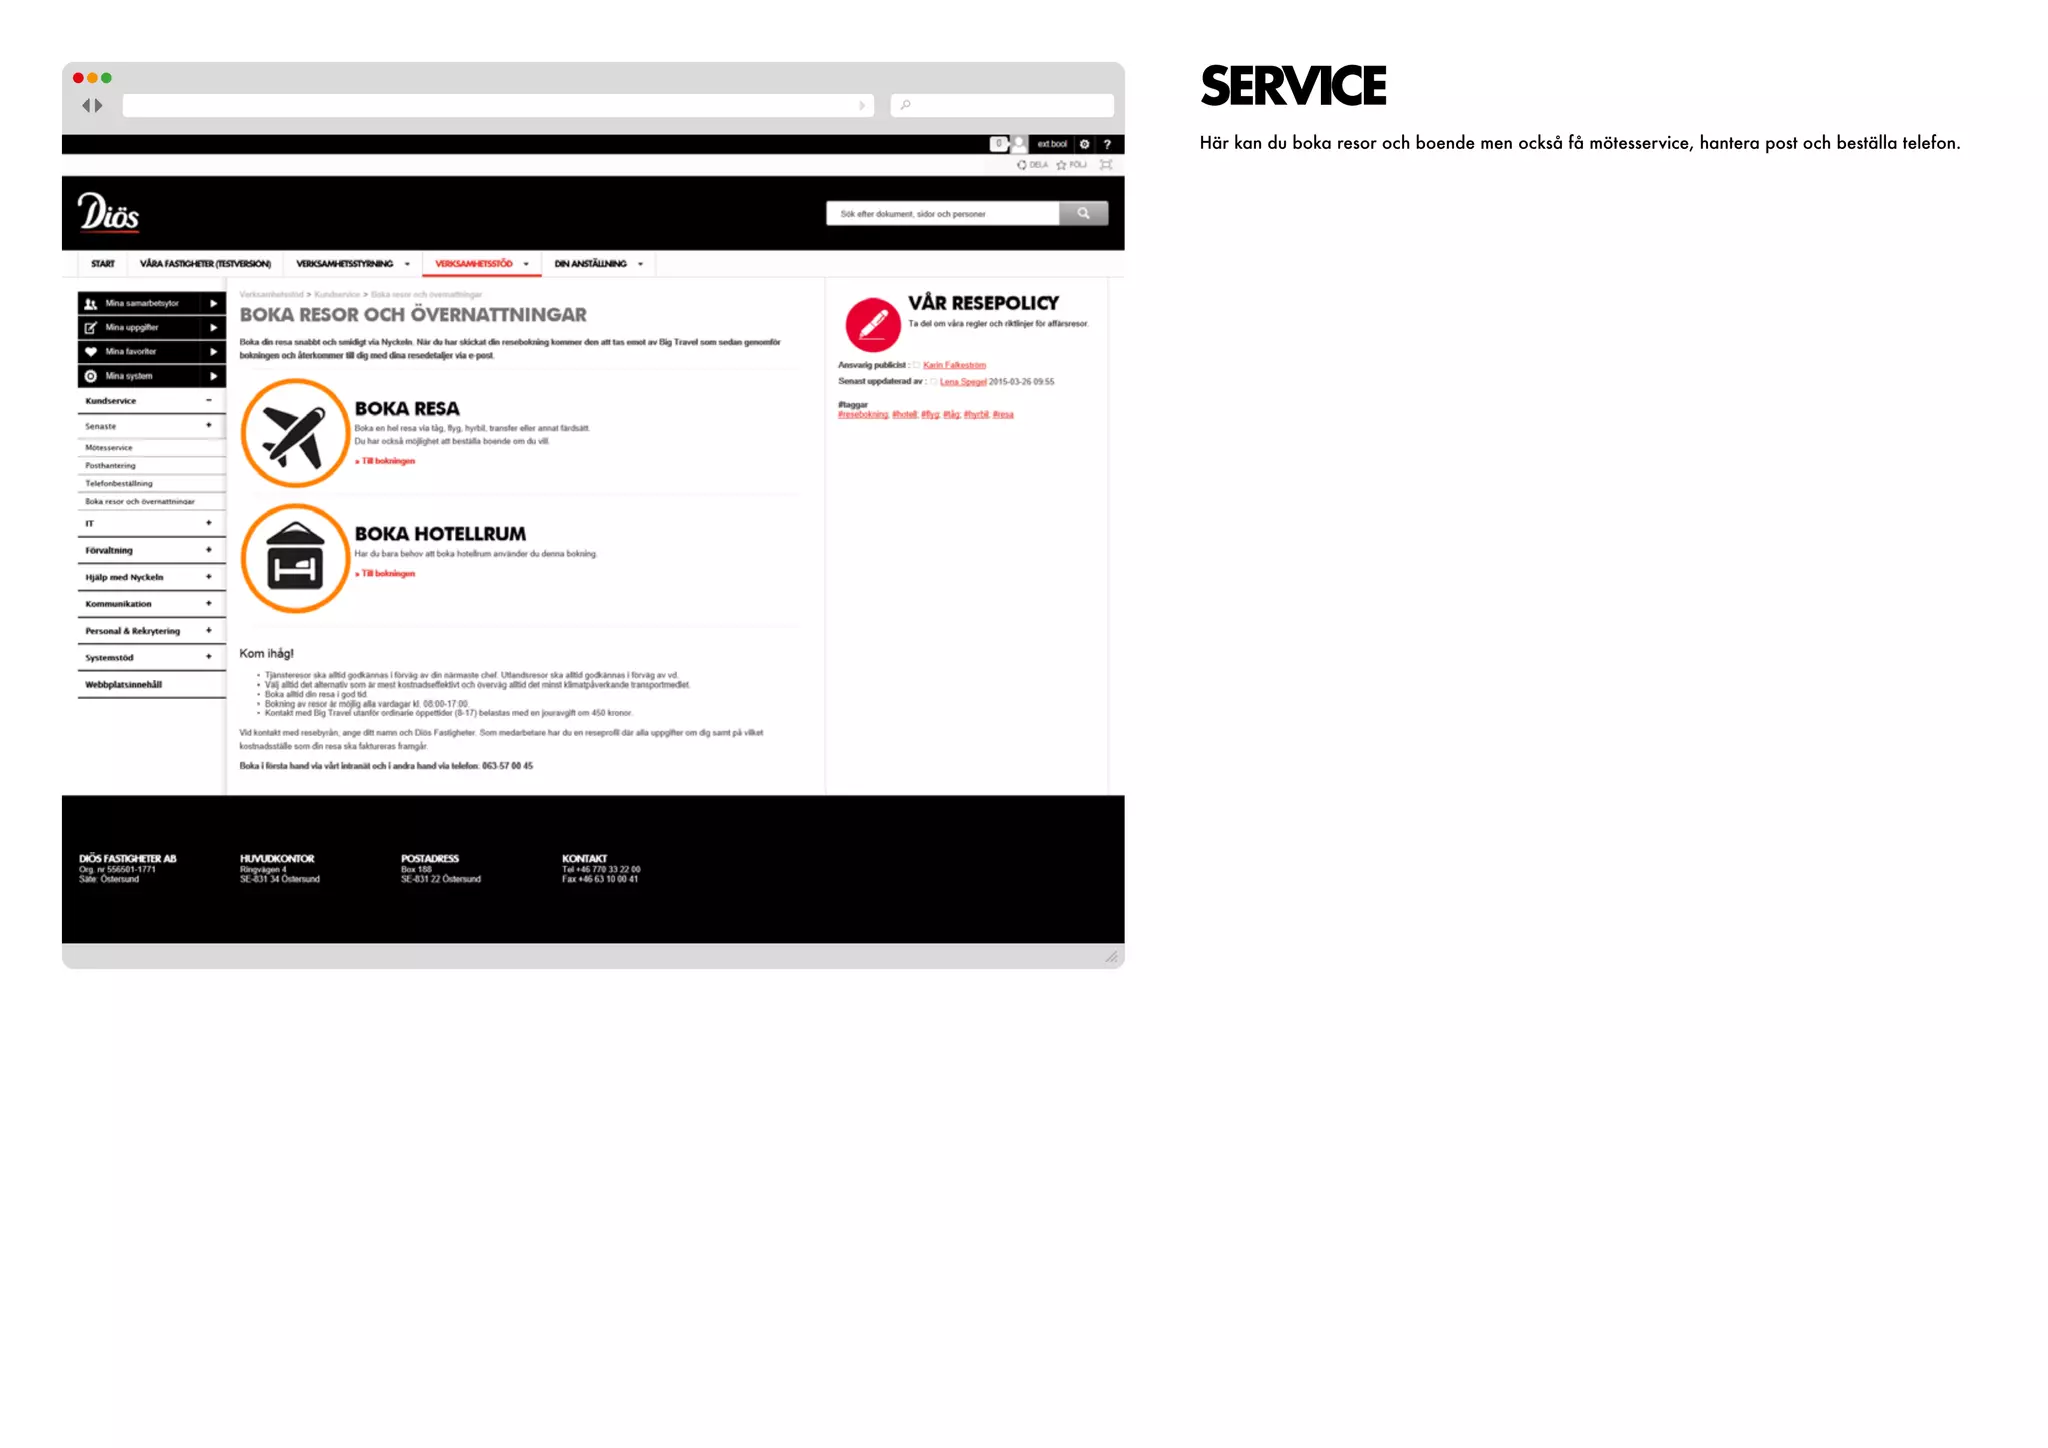
Task: Click the VÅR RESEPOLICY heading
Action: (983, 303)
